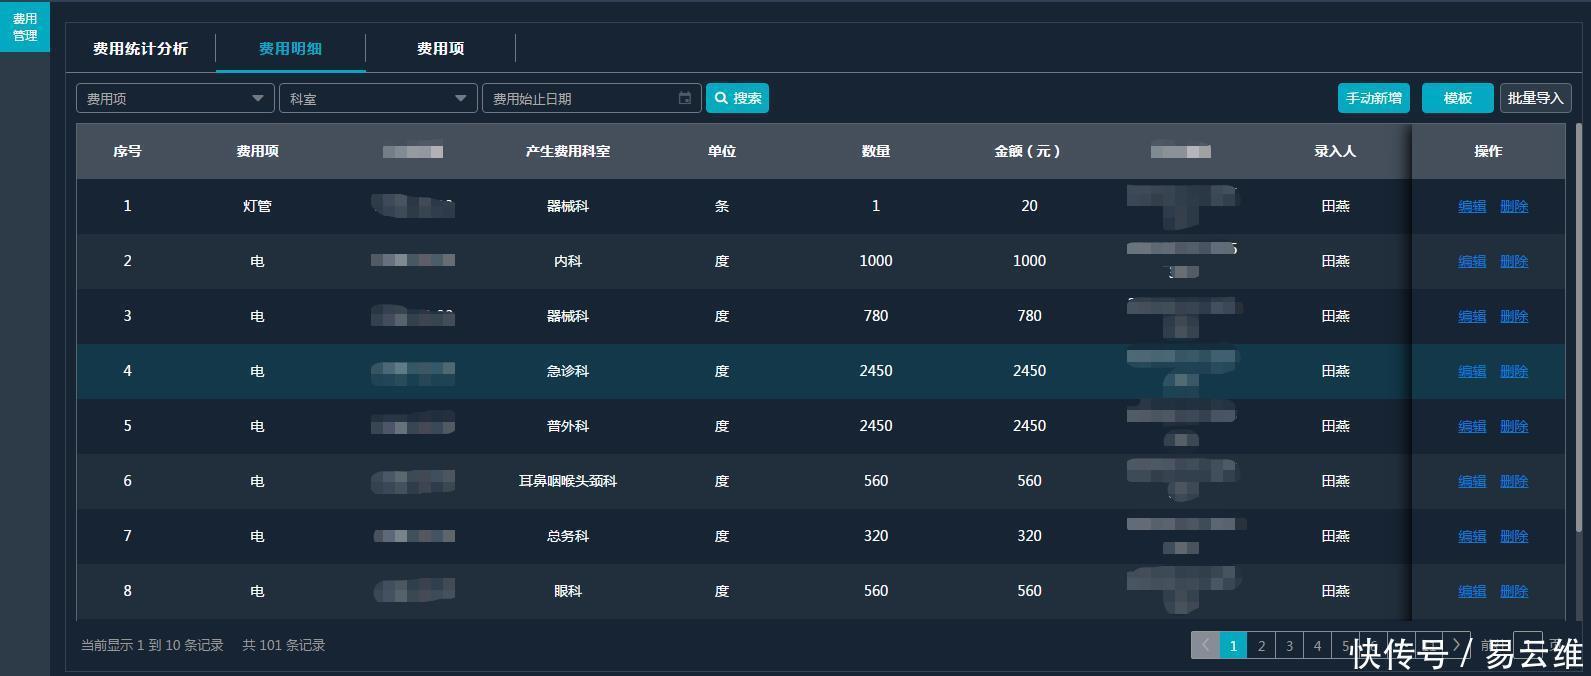Click the 单位 column header
The image size is (1591, 676).
click(x=722, y=151)
